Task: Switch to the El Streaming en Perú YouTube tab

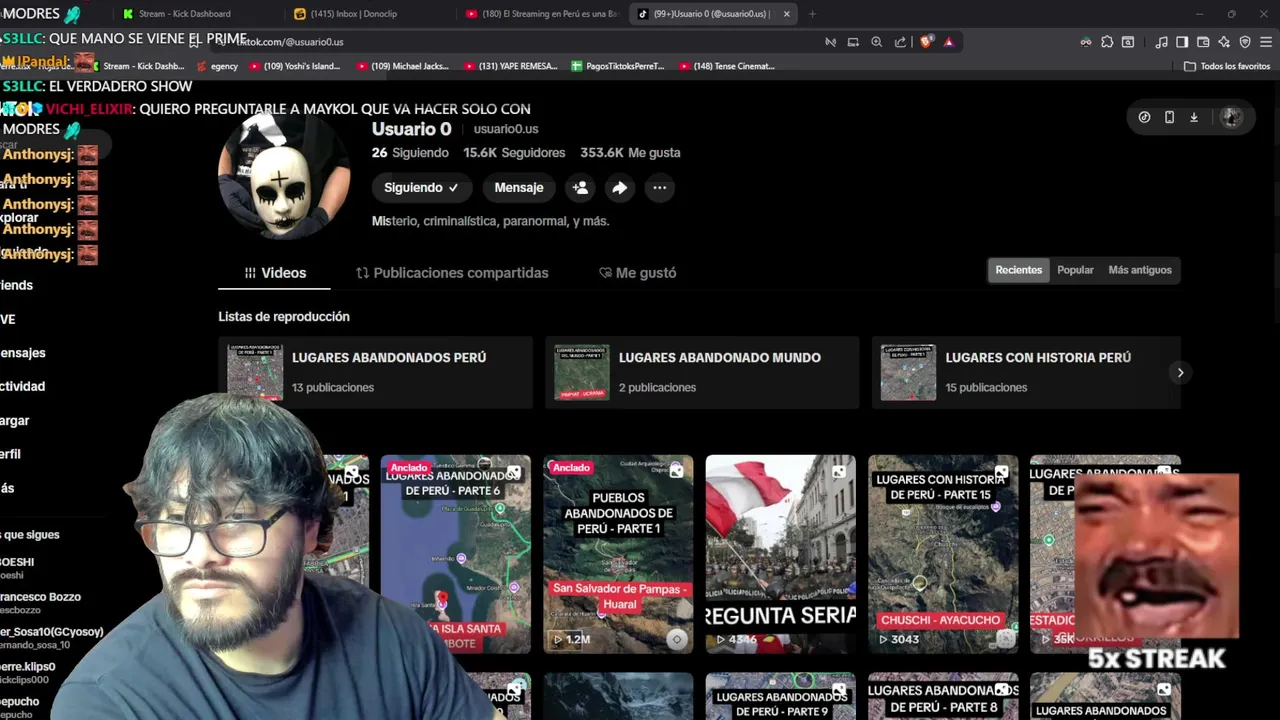Action: coord(540,14)
